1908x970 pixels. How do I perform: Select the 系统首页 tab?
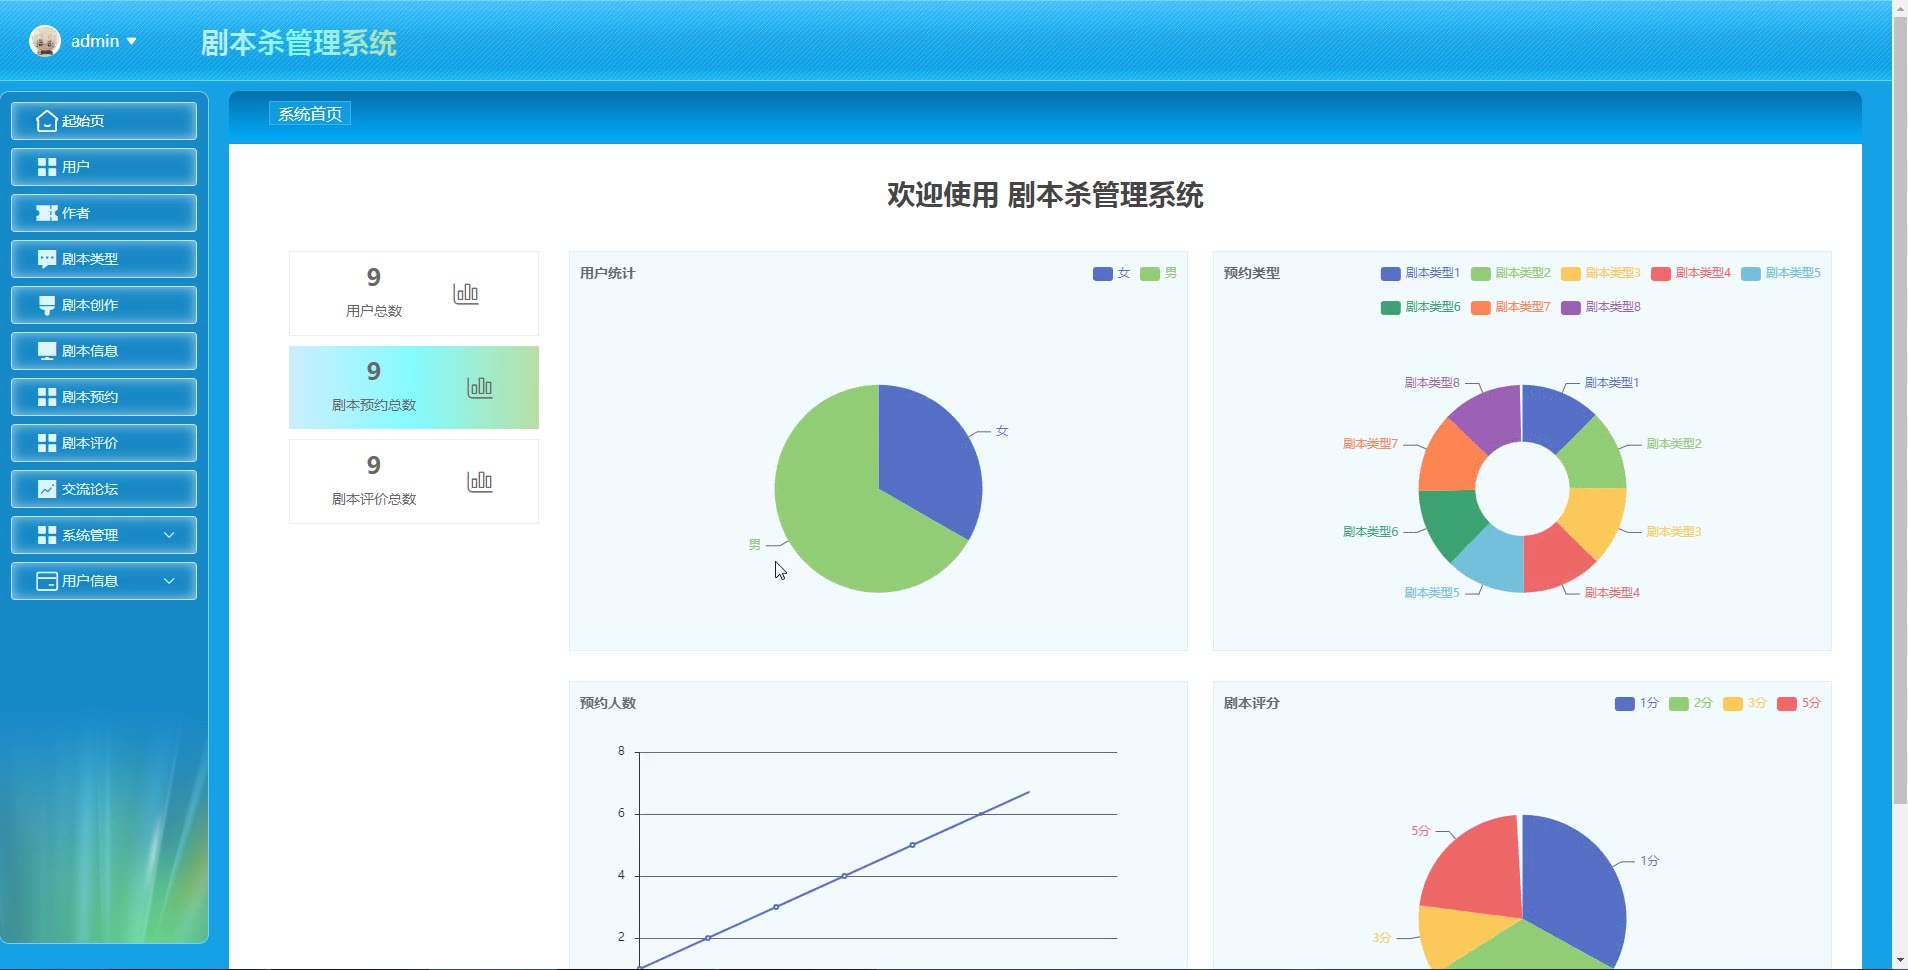pyautogui.click(x=310, y=114)
